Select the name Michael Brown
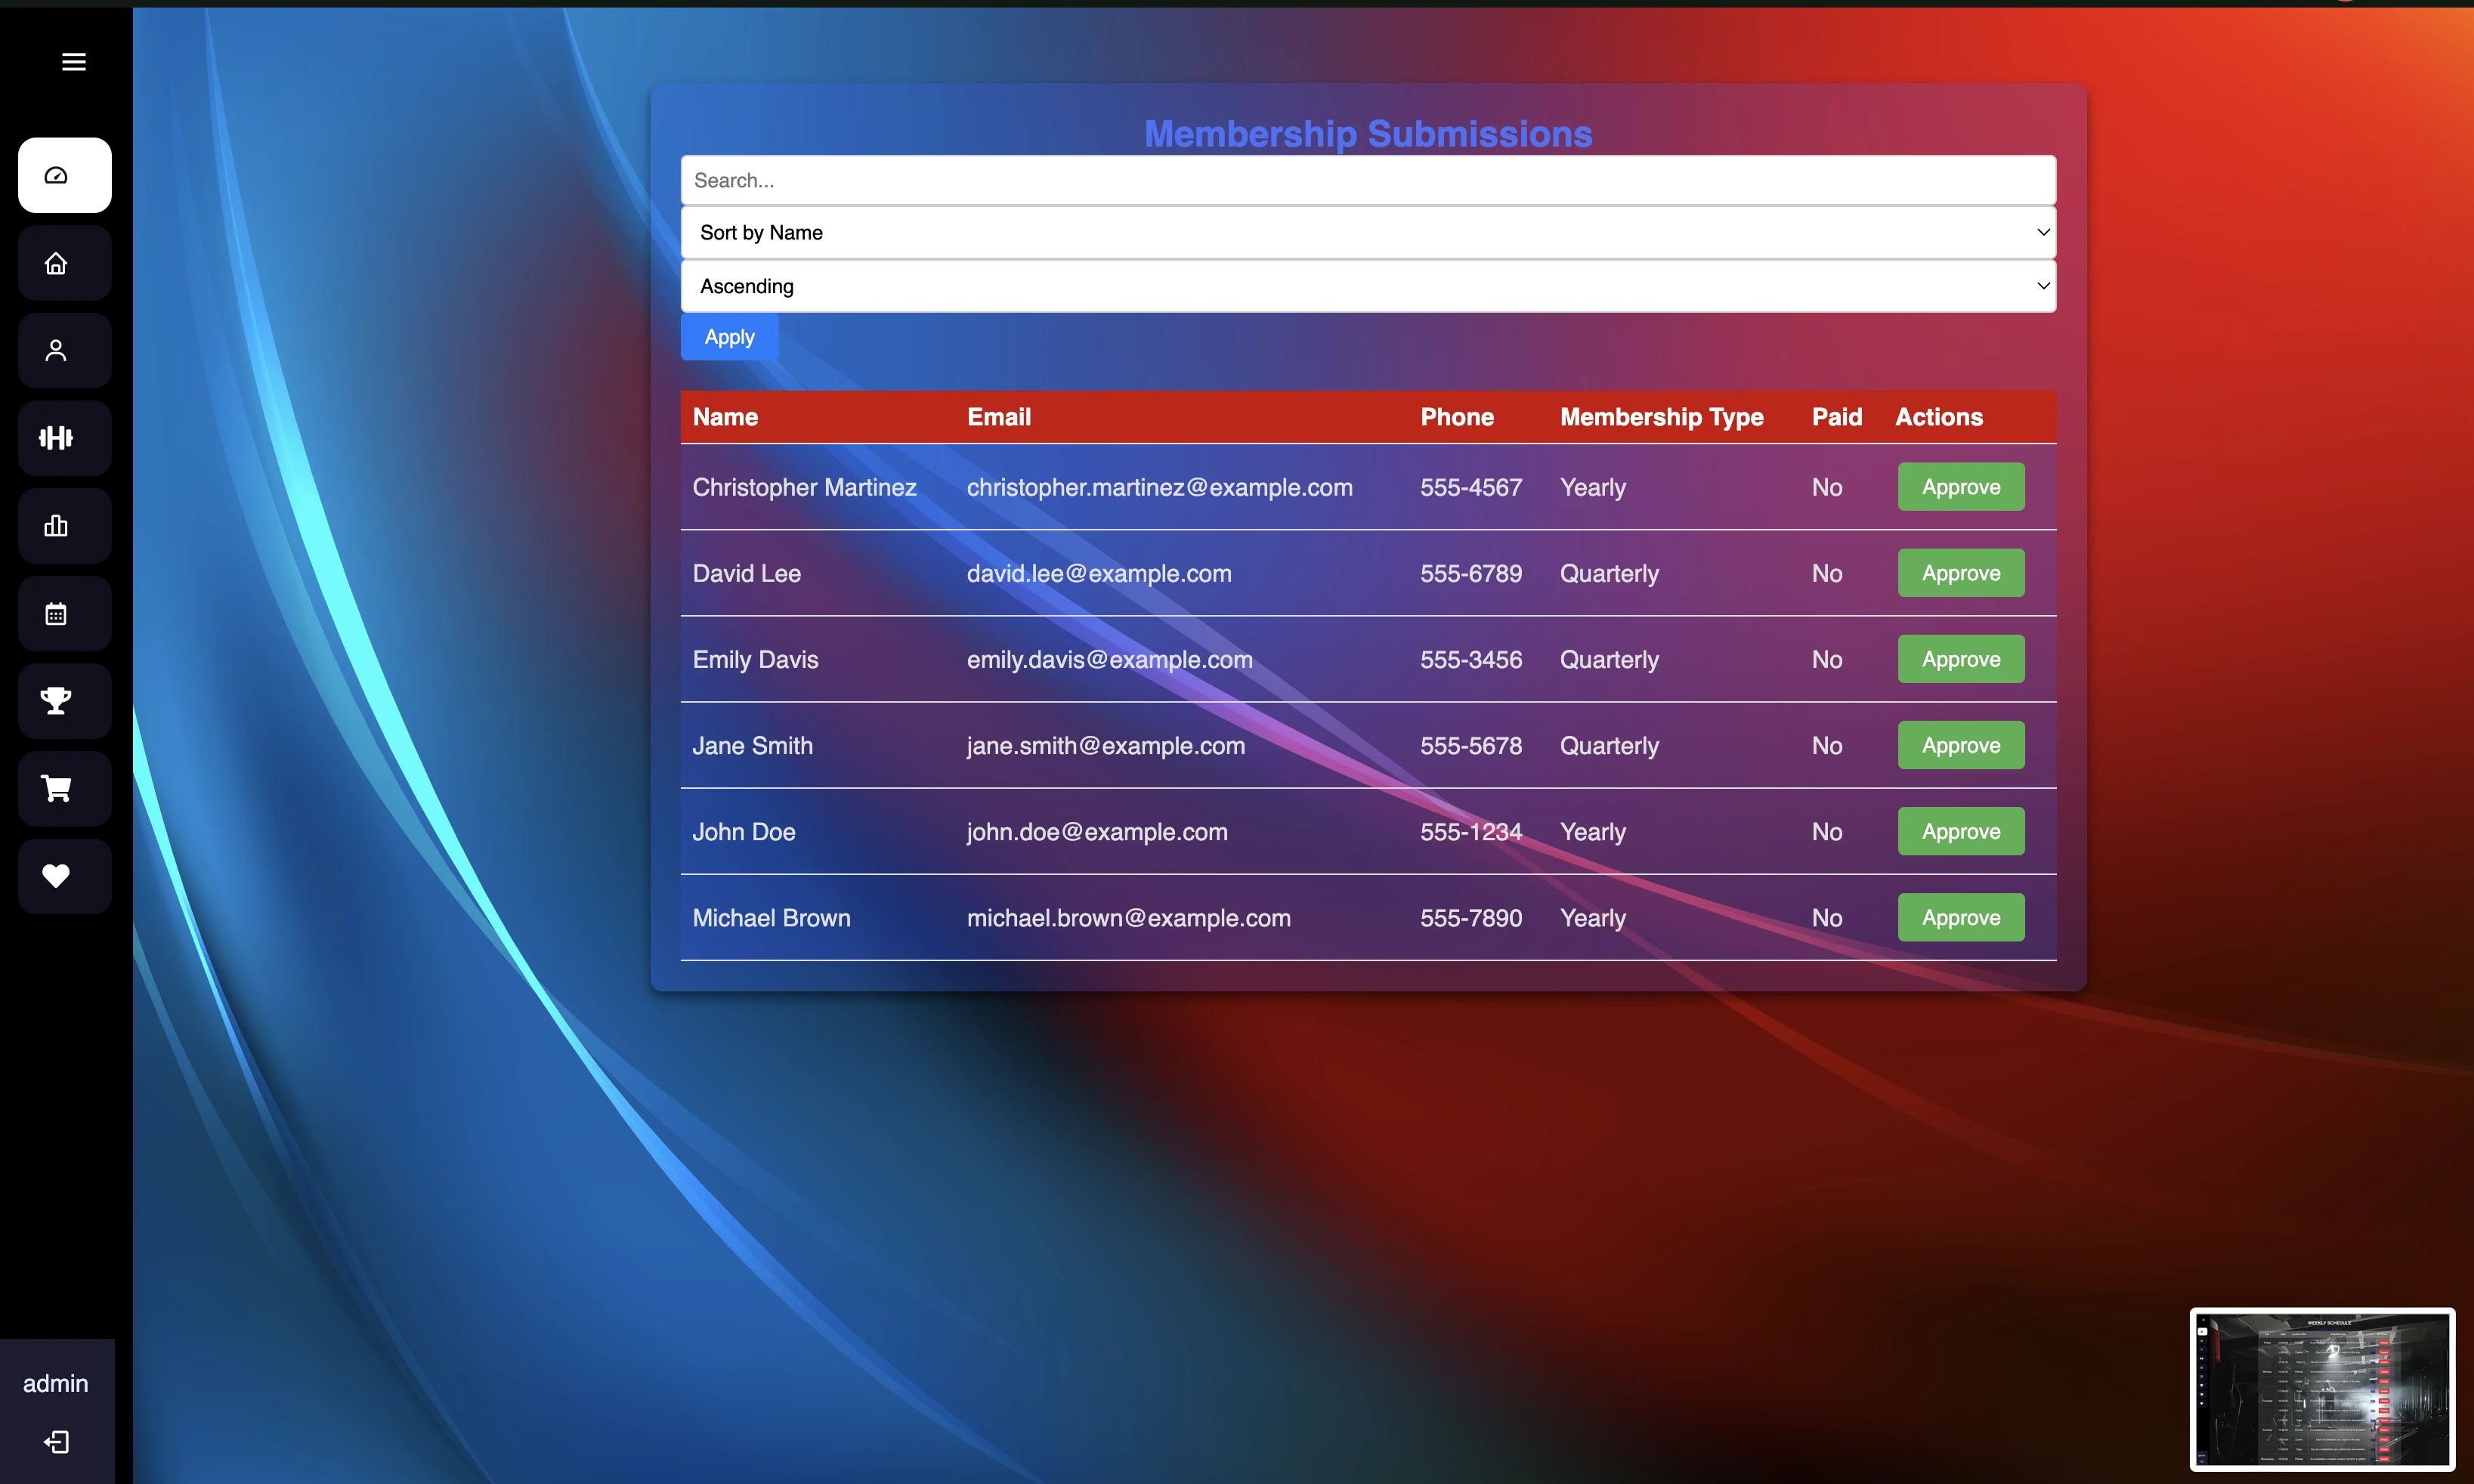 (x=771, y=917)
